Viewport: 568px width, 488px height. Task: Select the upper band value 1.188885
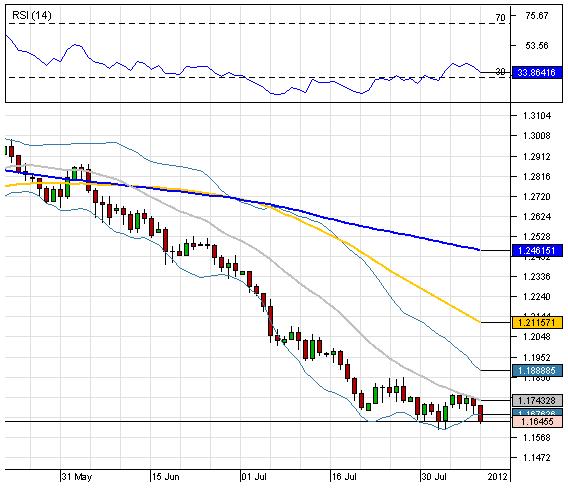(537, 371)
